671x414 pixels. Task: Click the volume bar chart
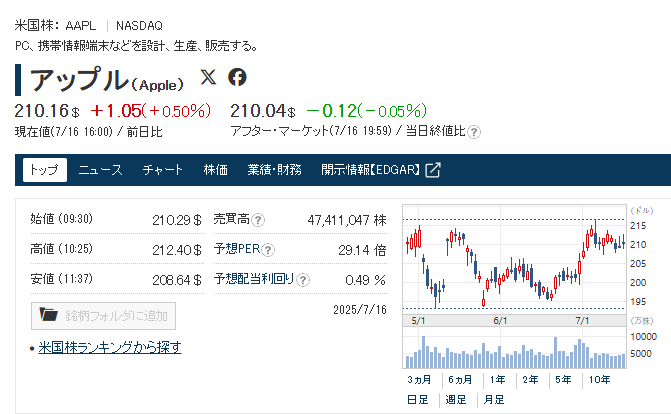point(514,347)
